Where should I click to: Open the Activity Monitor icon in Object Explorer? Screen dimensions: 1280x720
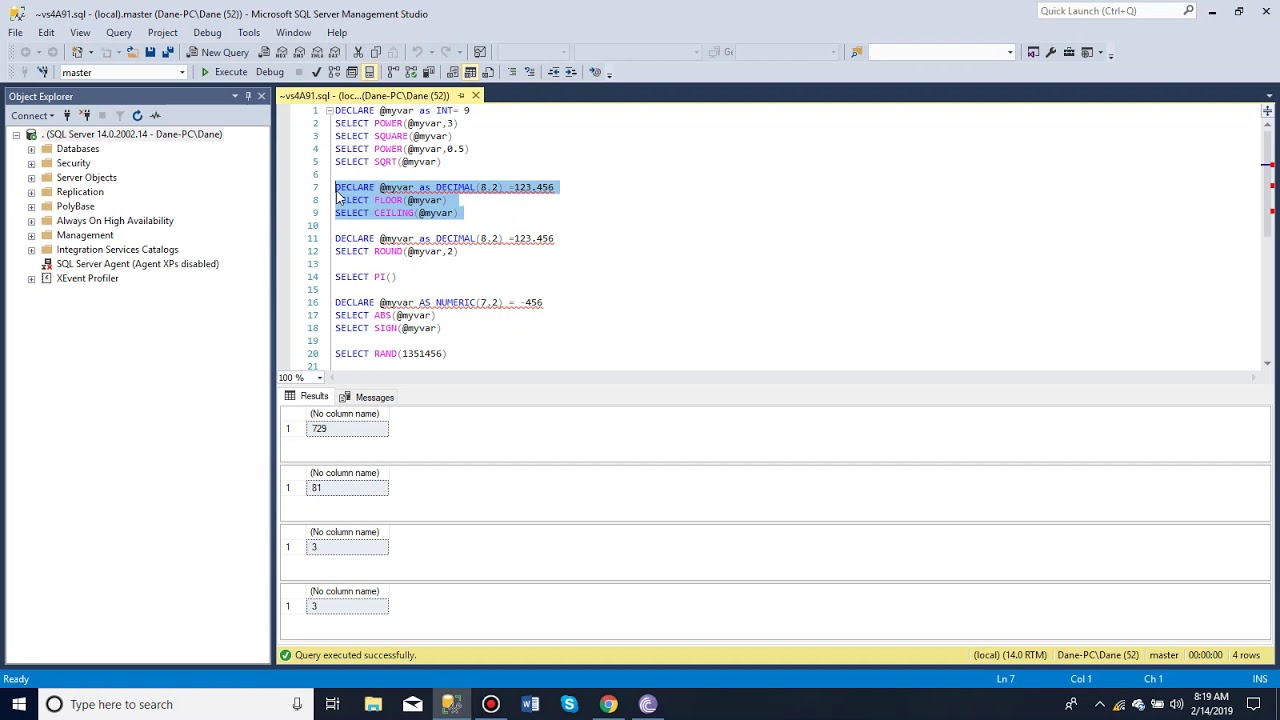click(x=155, y=116)
